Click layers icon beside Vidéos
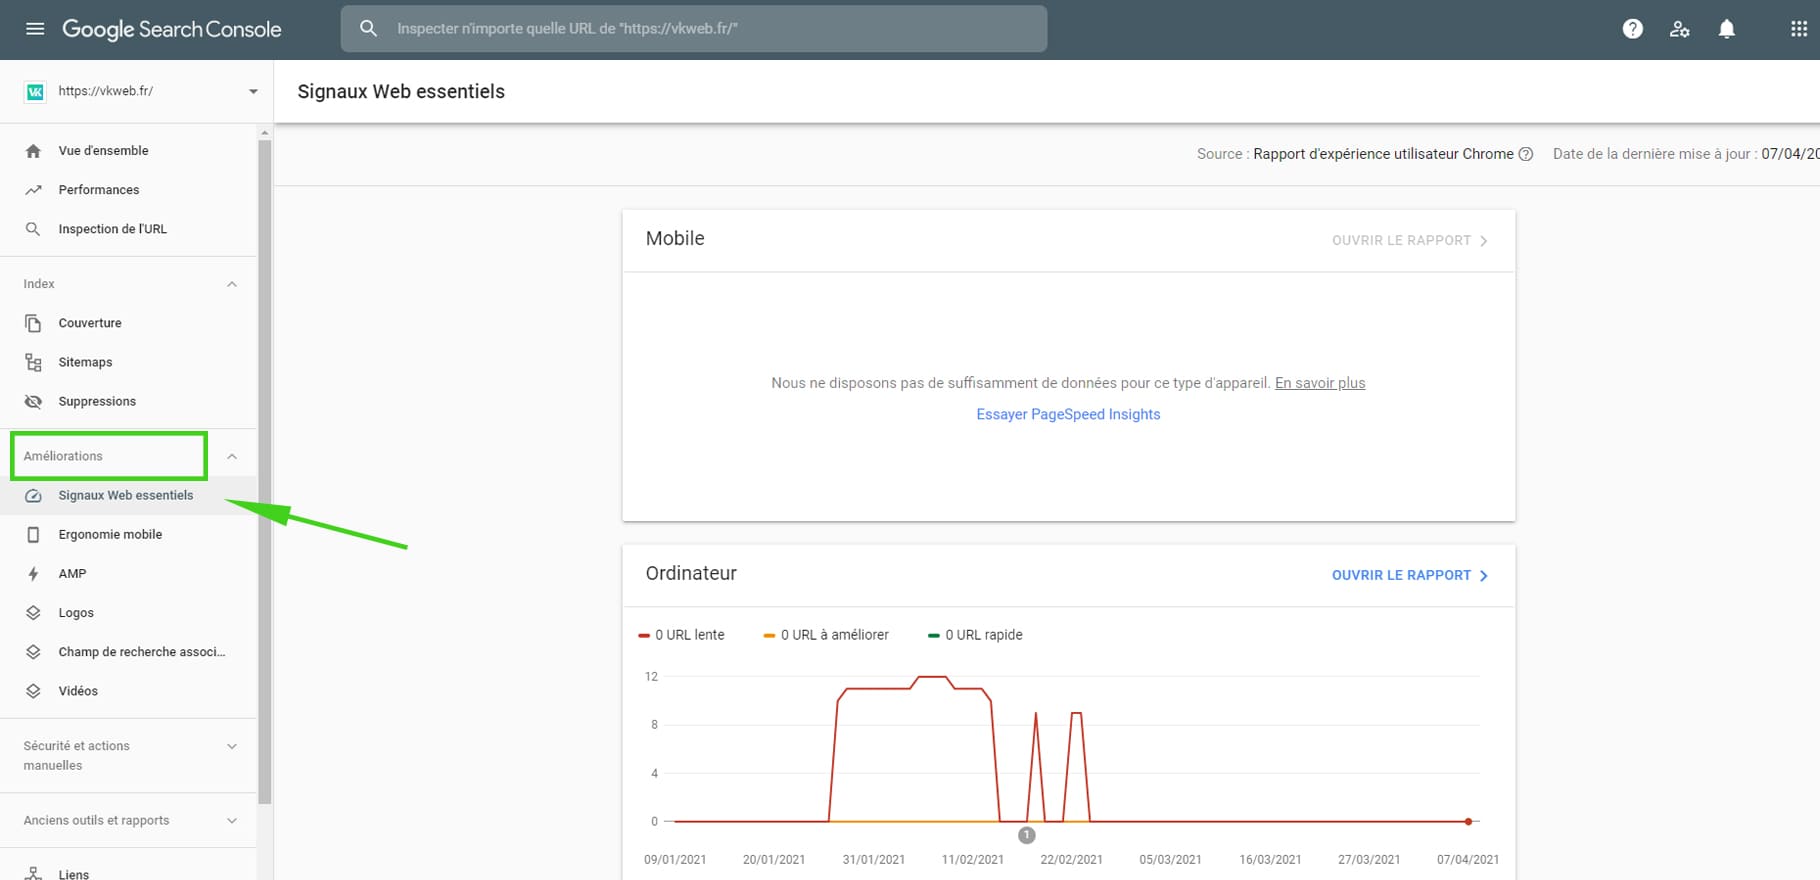The height and width of the screenshot is (880, 1820). [33, 691]
